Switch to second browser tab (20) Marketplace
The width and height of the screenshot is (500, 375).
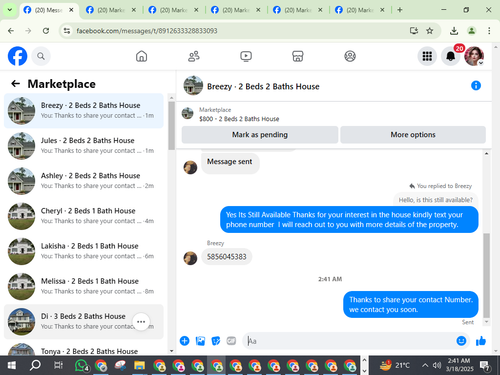click(111, 10)
